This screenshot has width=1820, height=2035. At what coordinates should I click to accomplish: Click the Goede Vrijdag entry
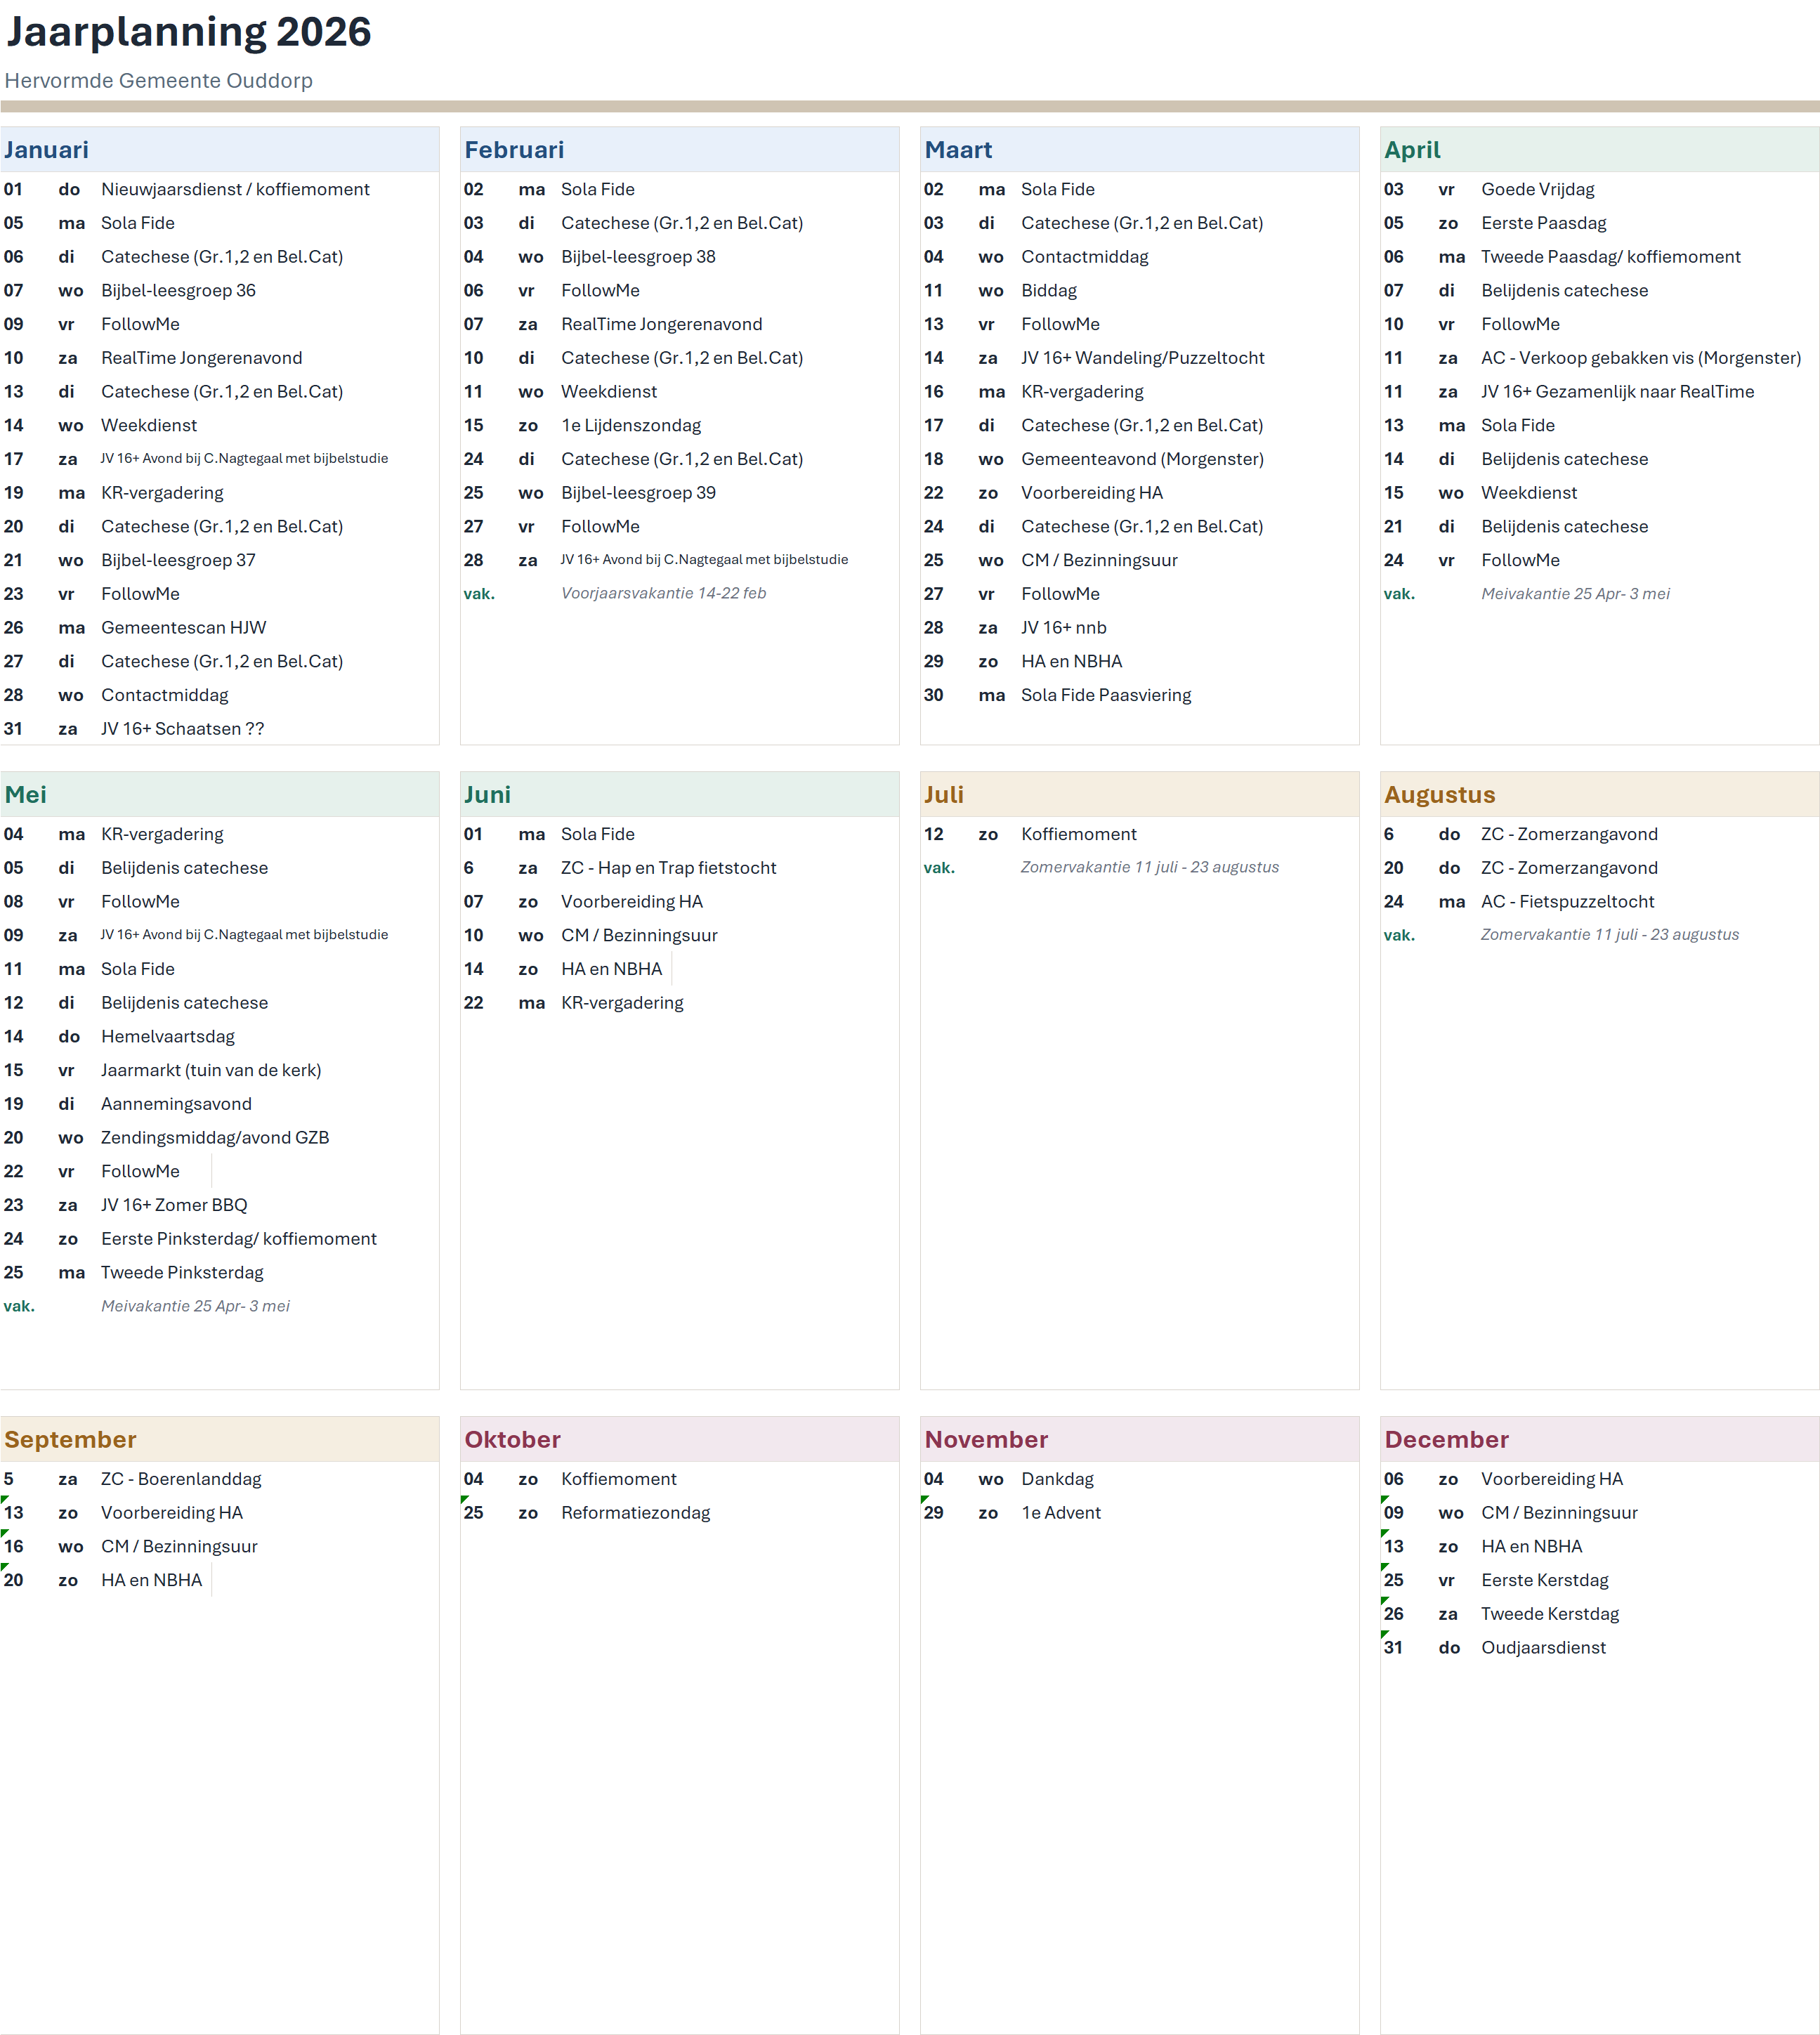[1537, 190]
